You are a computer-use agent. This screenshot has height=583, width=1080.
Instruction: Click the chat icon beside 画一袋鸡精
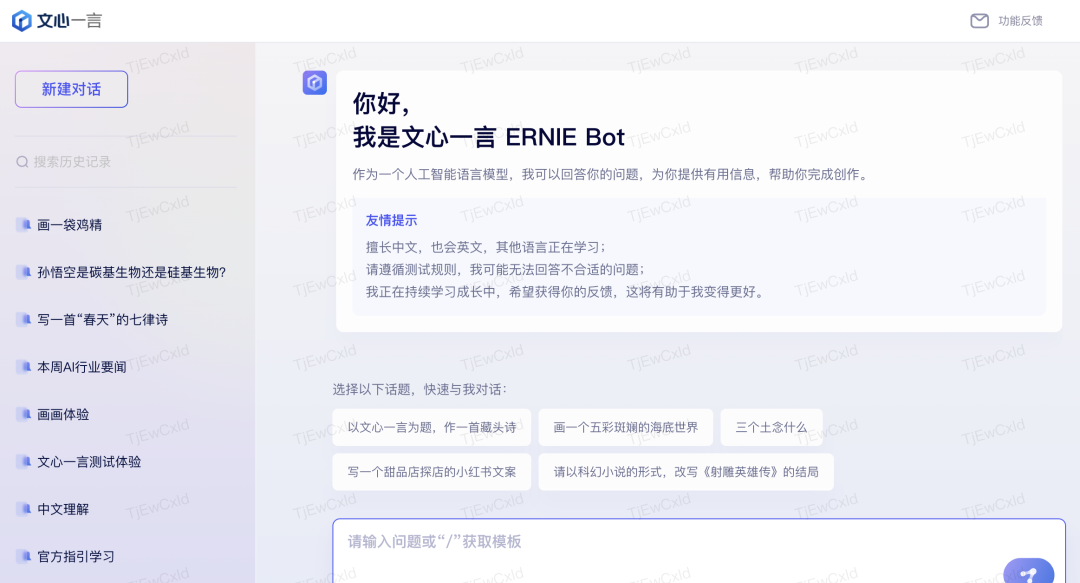click(24, 225)
